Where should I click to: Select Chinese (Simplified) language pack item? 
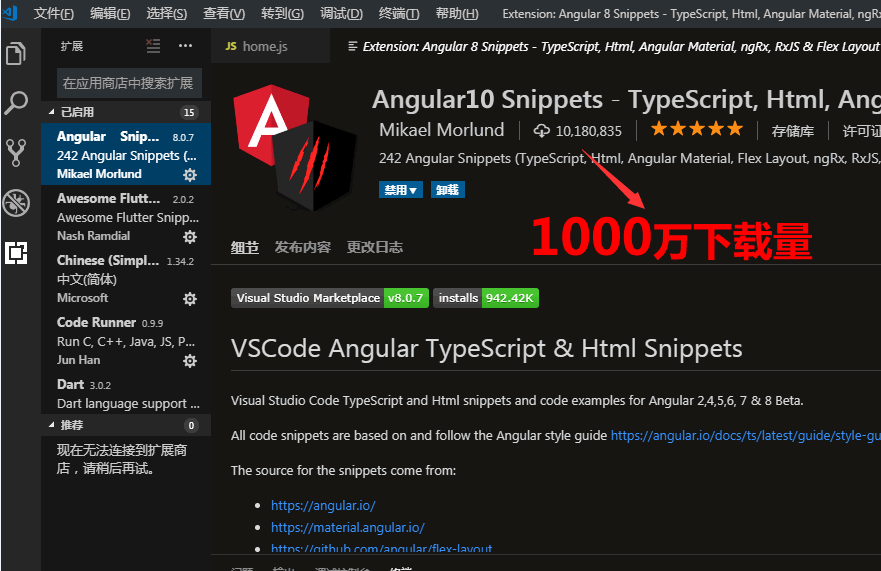click(126, 278)
